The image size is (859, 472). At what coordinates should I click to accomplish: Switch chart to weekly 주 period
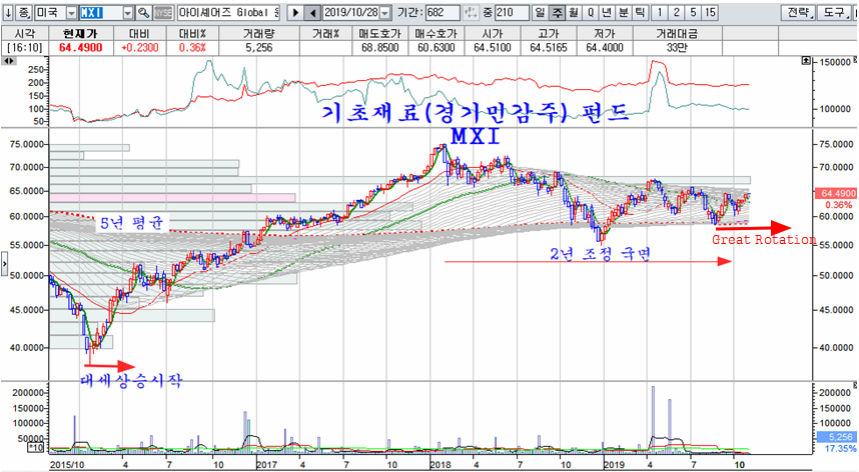tap(557, 13)
